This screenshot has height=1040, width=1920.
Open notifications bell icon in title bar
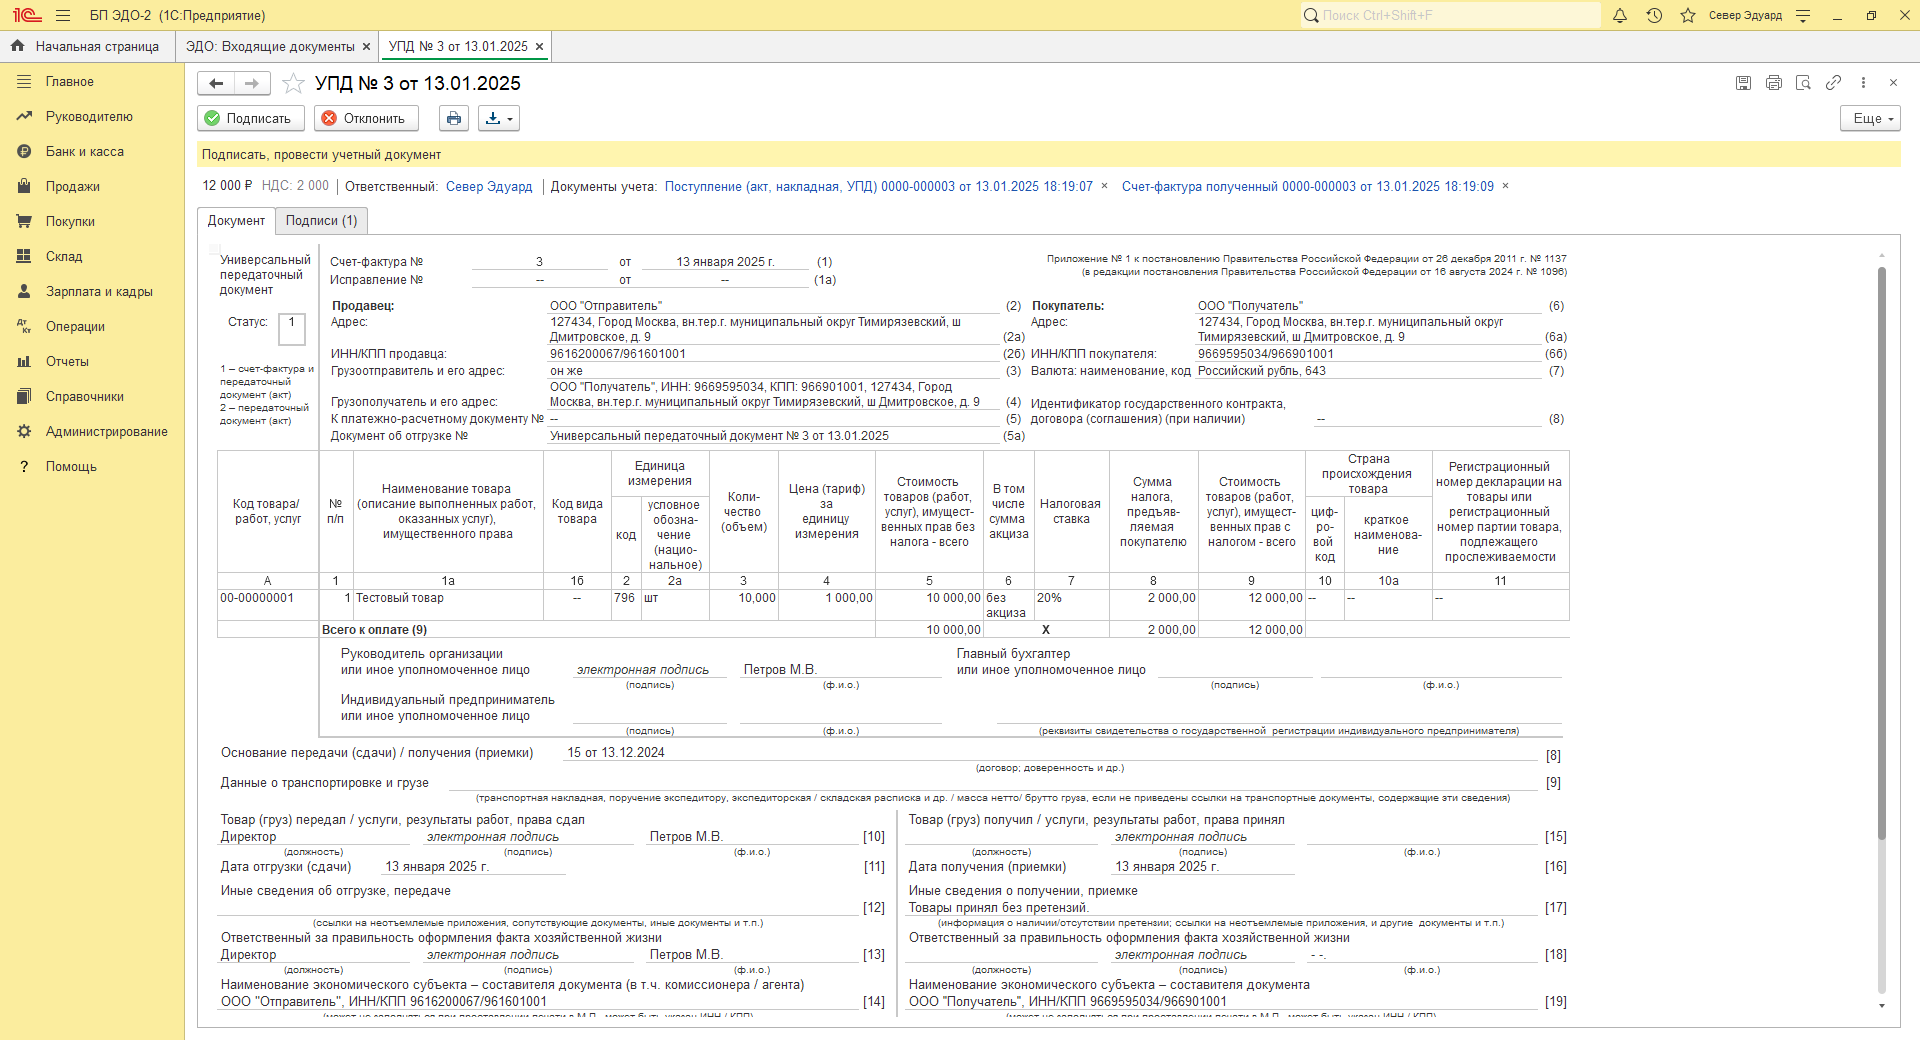(x=1620, y=15)
